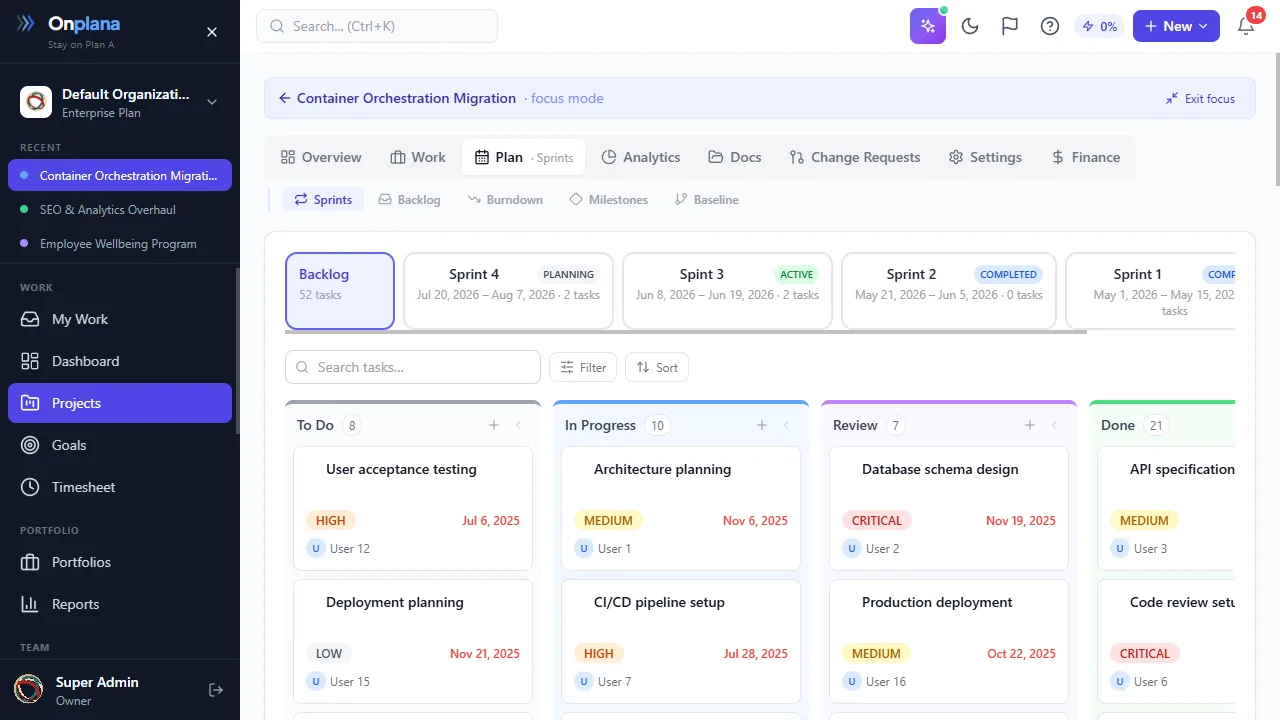
Task: Select the Burndown sub-tab
Action: 505,200
